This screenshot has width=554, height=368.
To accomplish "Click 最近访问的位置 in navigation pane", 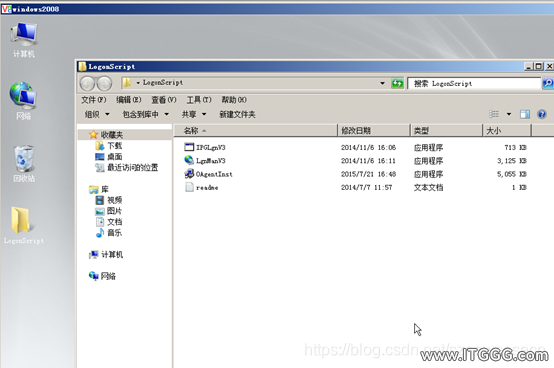I will click(126, 167).
